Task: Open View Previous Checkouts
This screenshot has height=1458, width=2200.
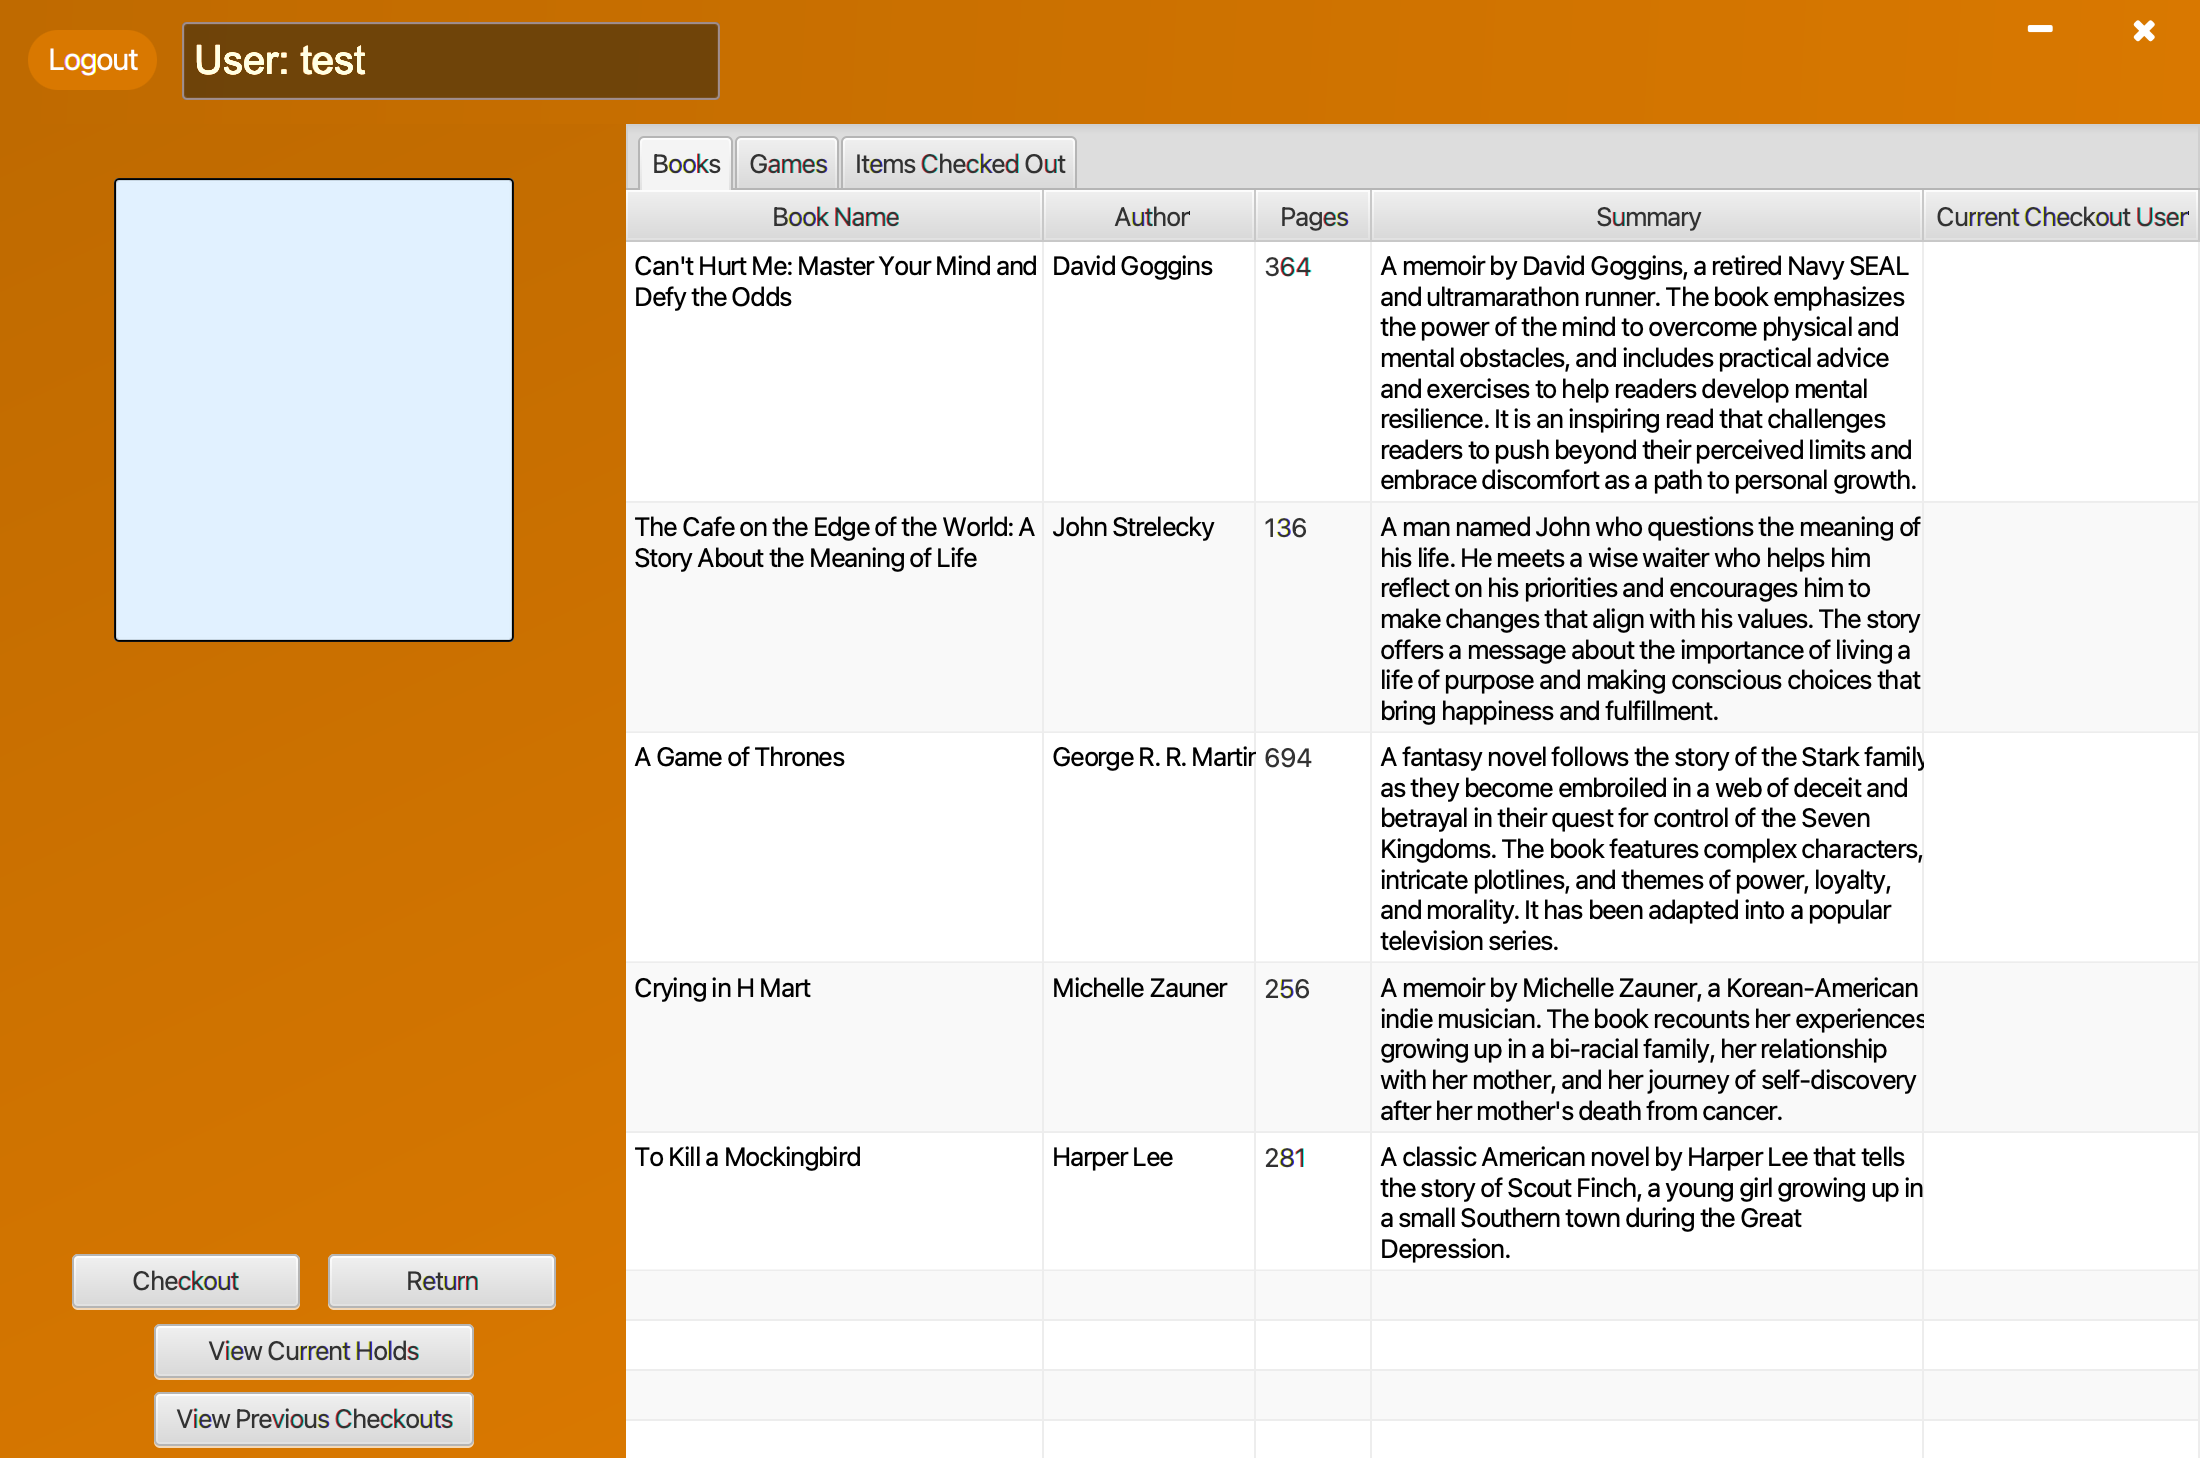Action: point(313,1419)
